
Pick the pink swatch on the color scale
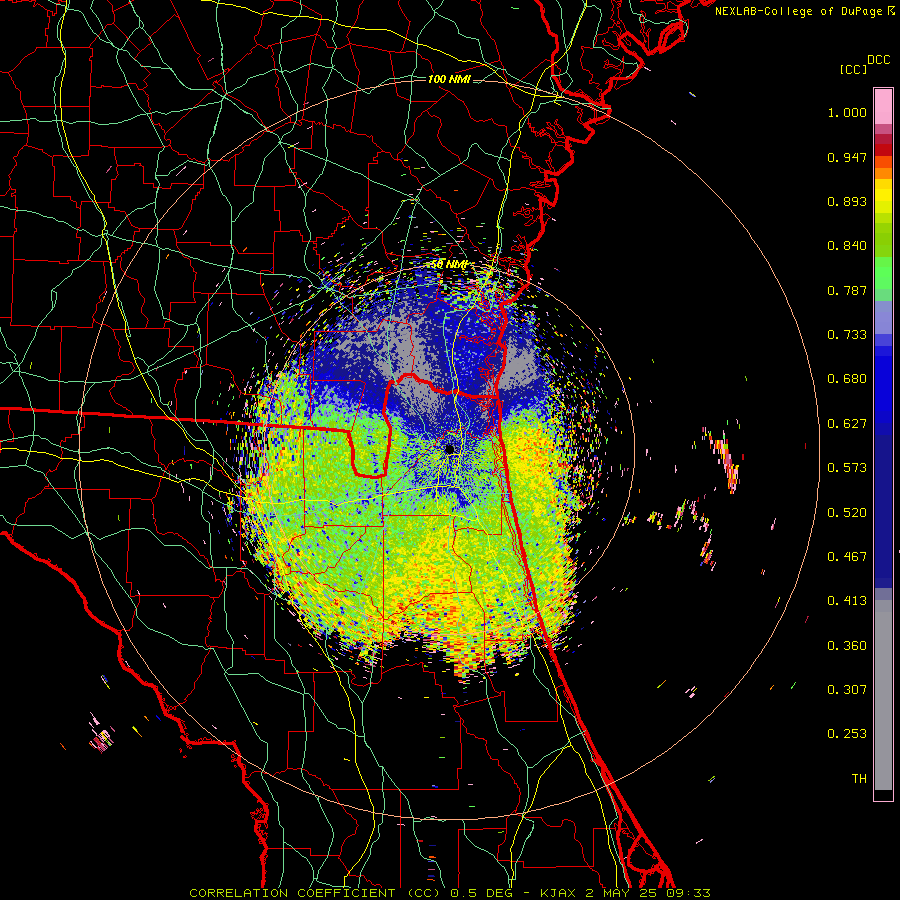[x=883, y=107]
